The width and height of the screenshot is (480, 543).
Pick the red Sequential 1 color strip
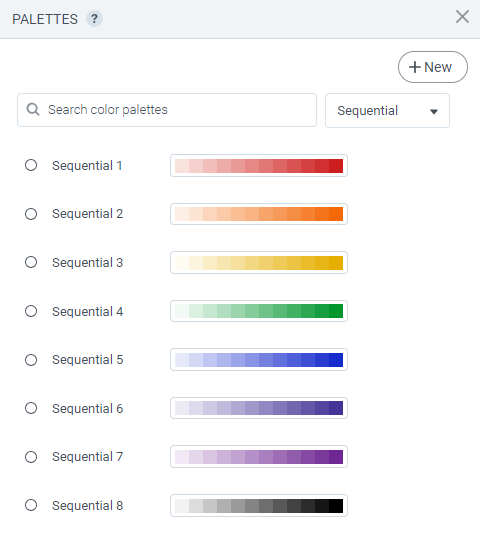(x=259, y=166)
